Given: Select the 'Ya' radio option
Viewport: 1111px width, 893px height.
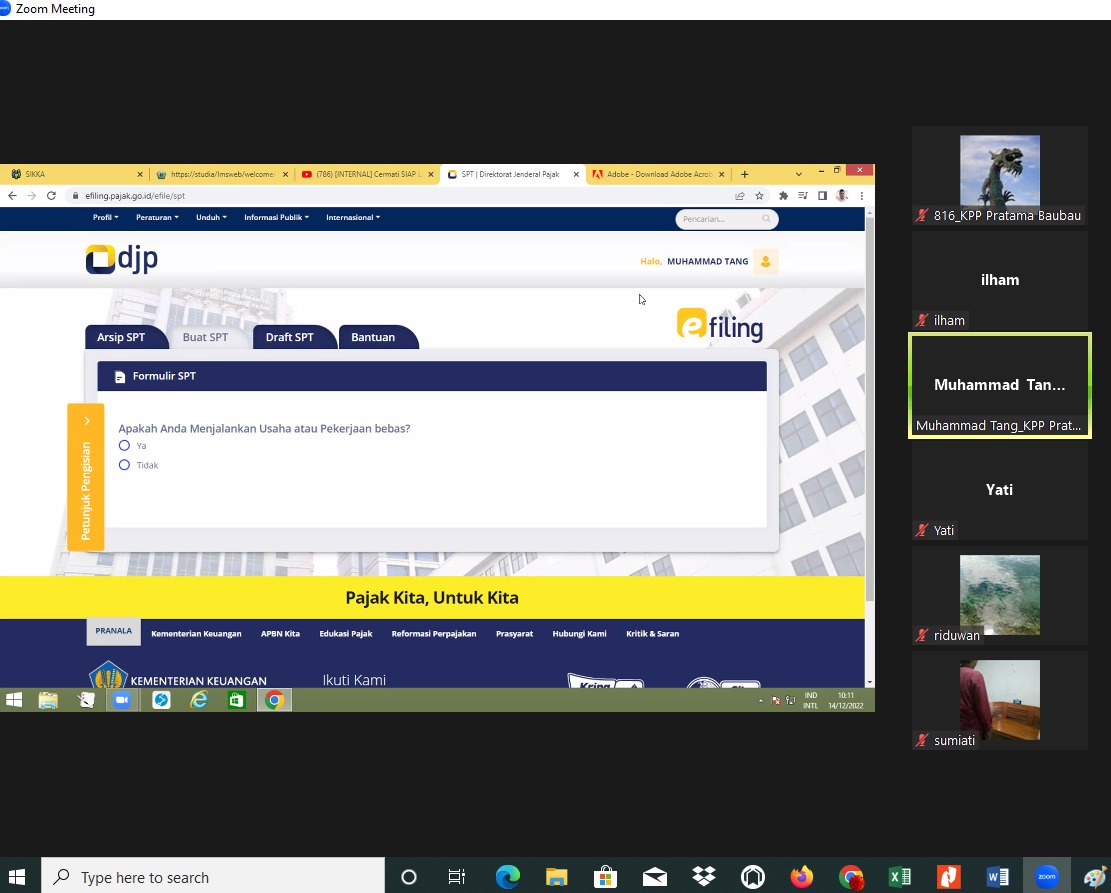Looking at the screenshot, I should (x=125, y=446).
